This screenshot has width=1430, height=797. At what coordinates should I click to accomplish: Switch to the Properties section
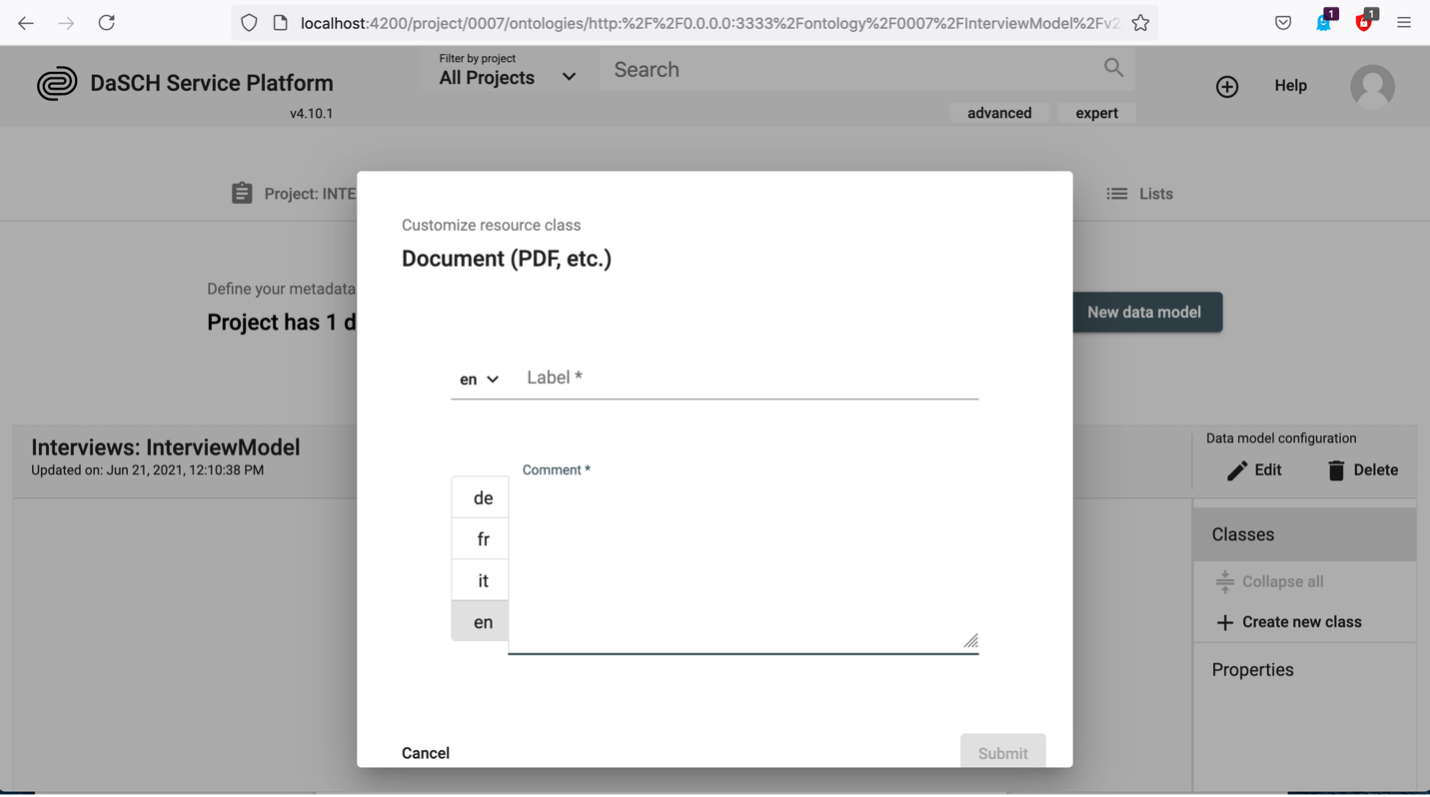pyautogui.click(x=1251, y=669)
